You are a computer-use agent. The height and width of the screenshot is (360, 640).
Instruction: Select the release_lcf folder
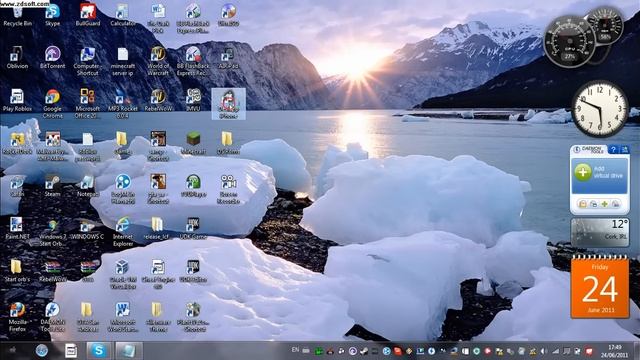157,228
